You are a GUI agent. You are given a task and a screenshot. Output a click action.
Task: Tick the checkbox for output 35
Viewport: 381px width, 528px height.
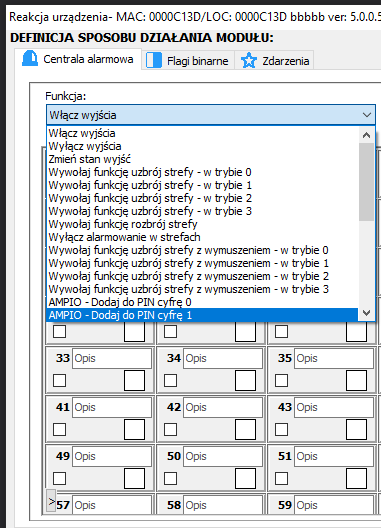pos(282,381)
